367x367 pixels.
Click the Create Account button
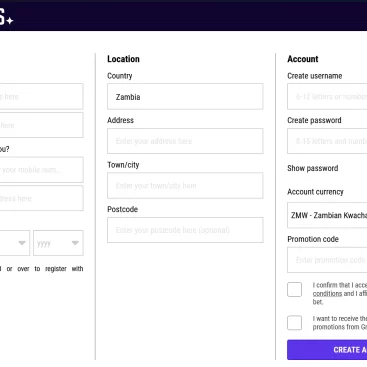coord(327,350)
